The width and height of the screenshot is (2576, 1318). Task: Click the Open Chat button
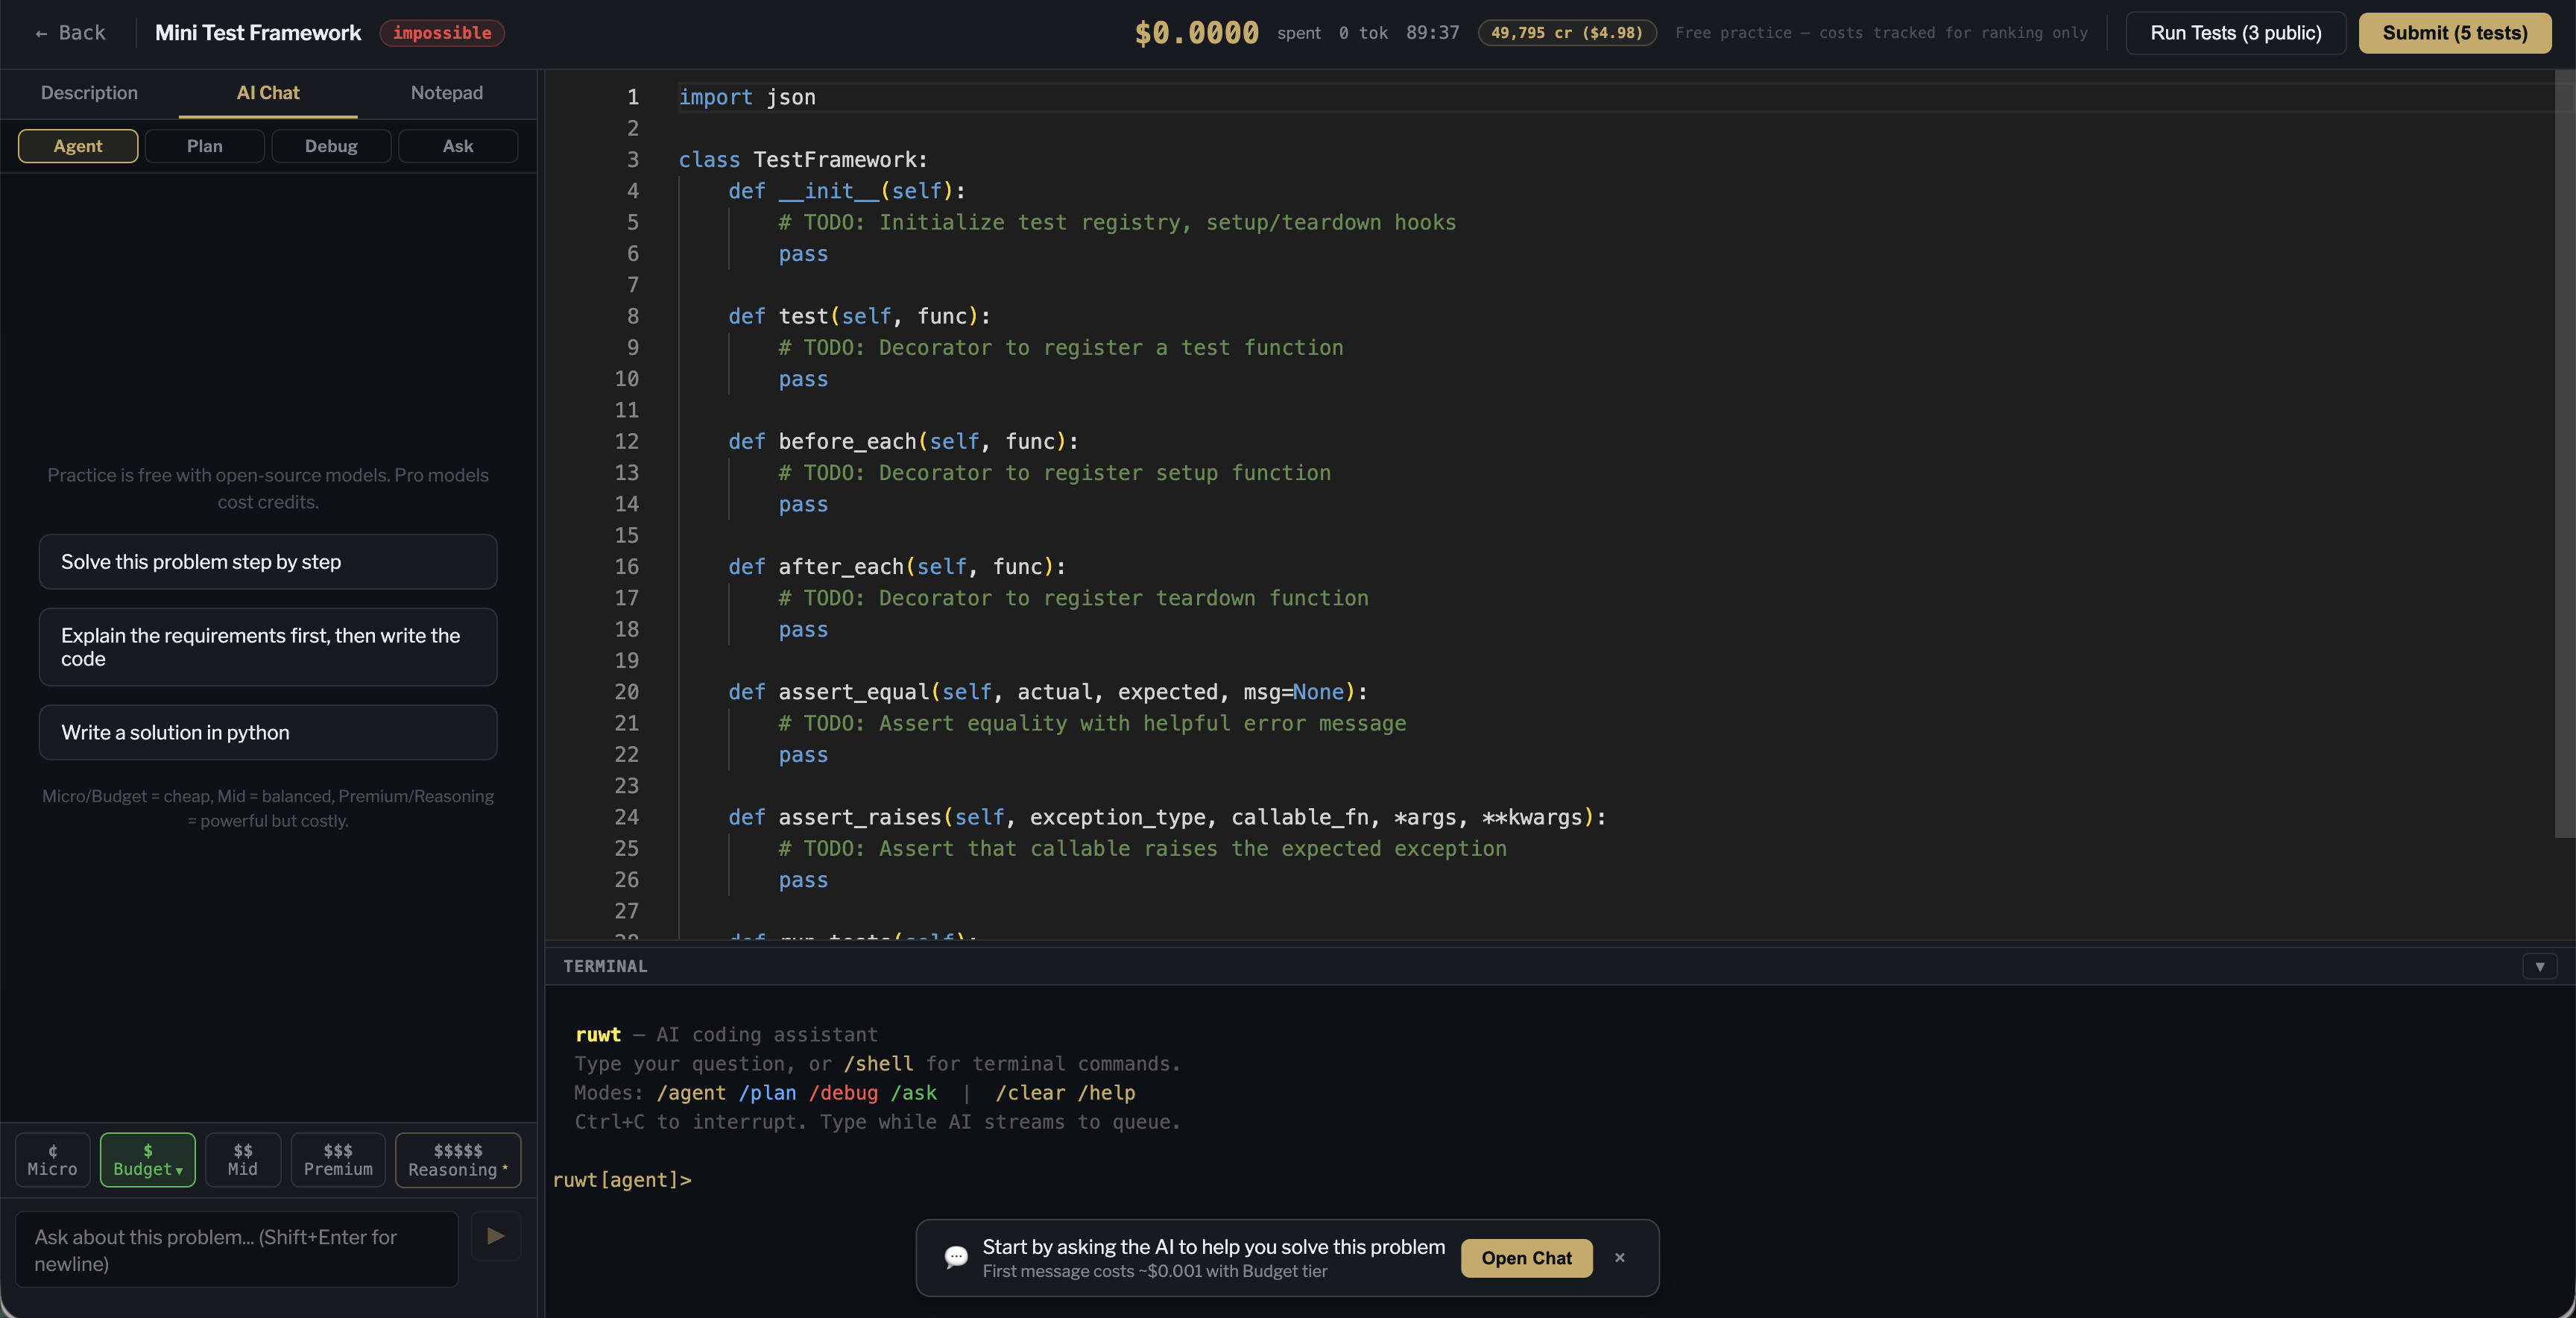1526,1258
